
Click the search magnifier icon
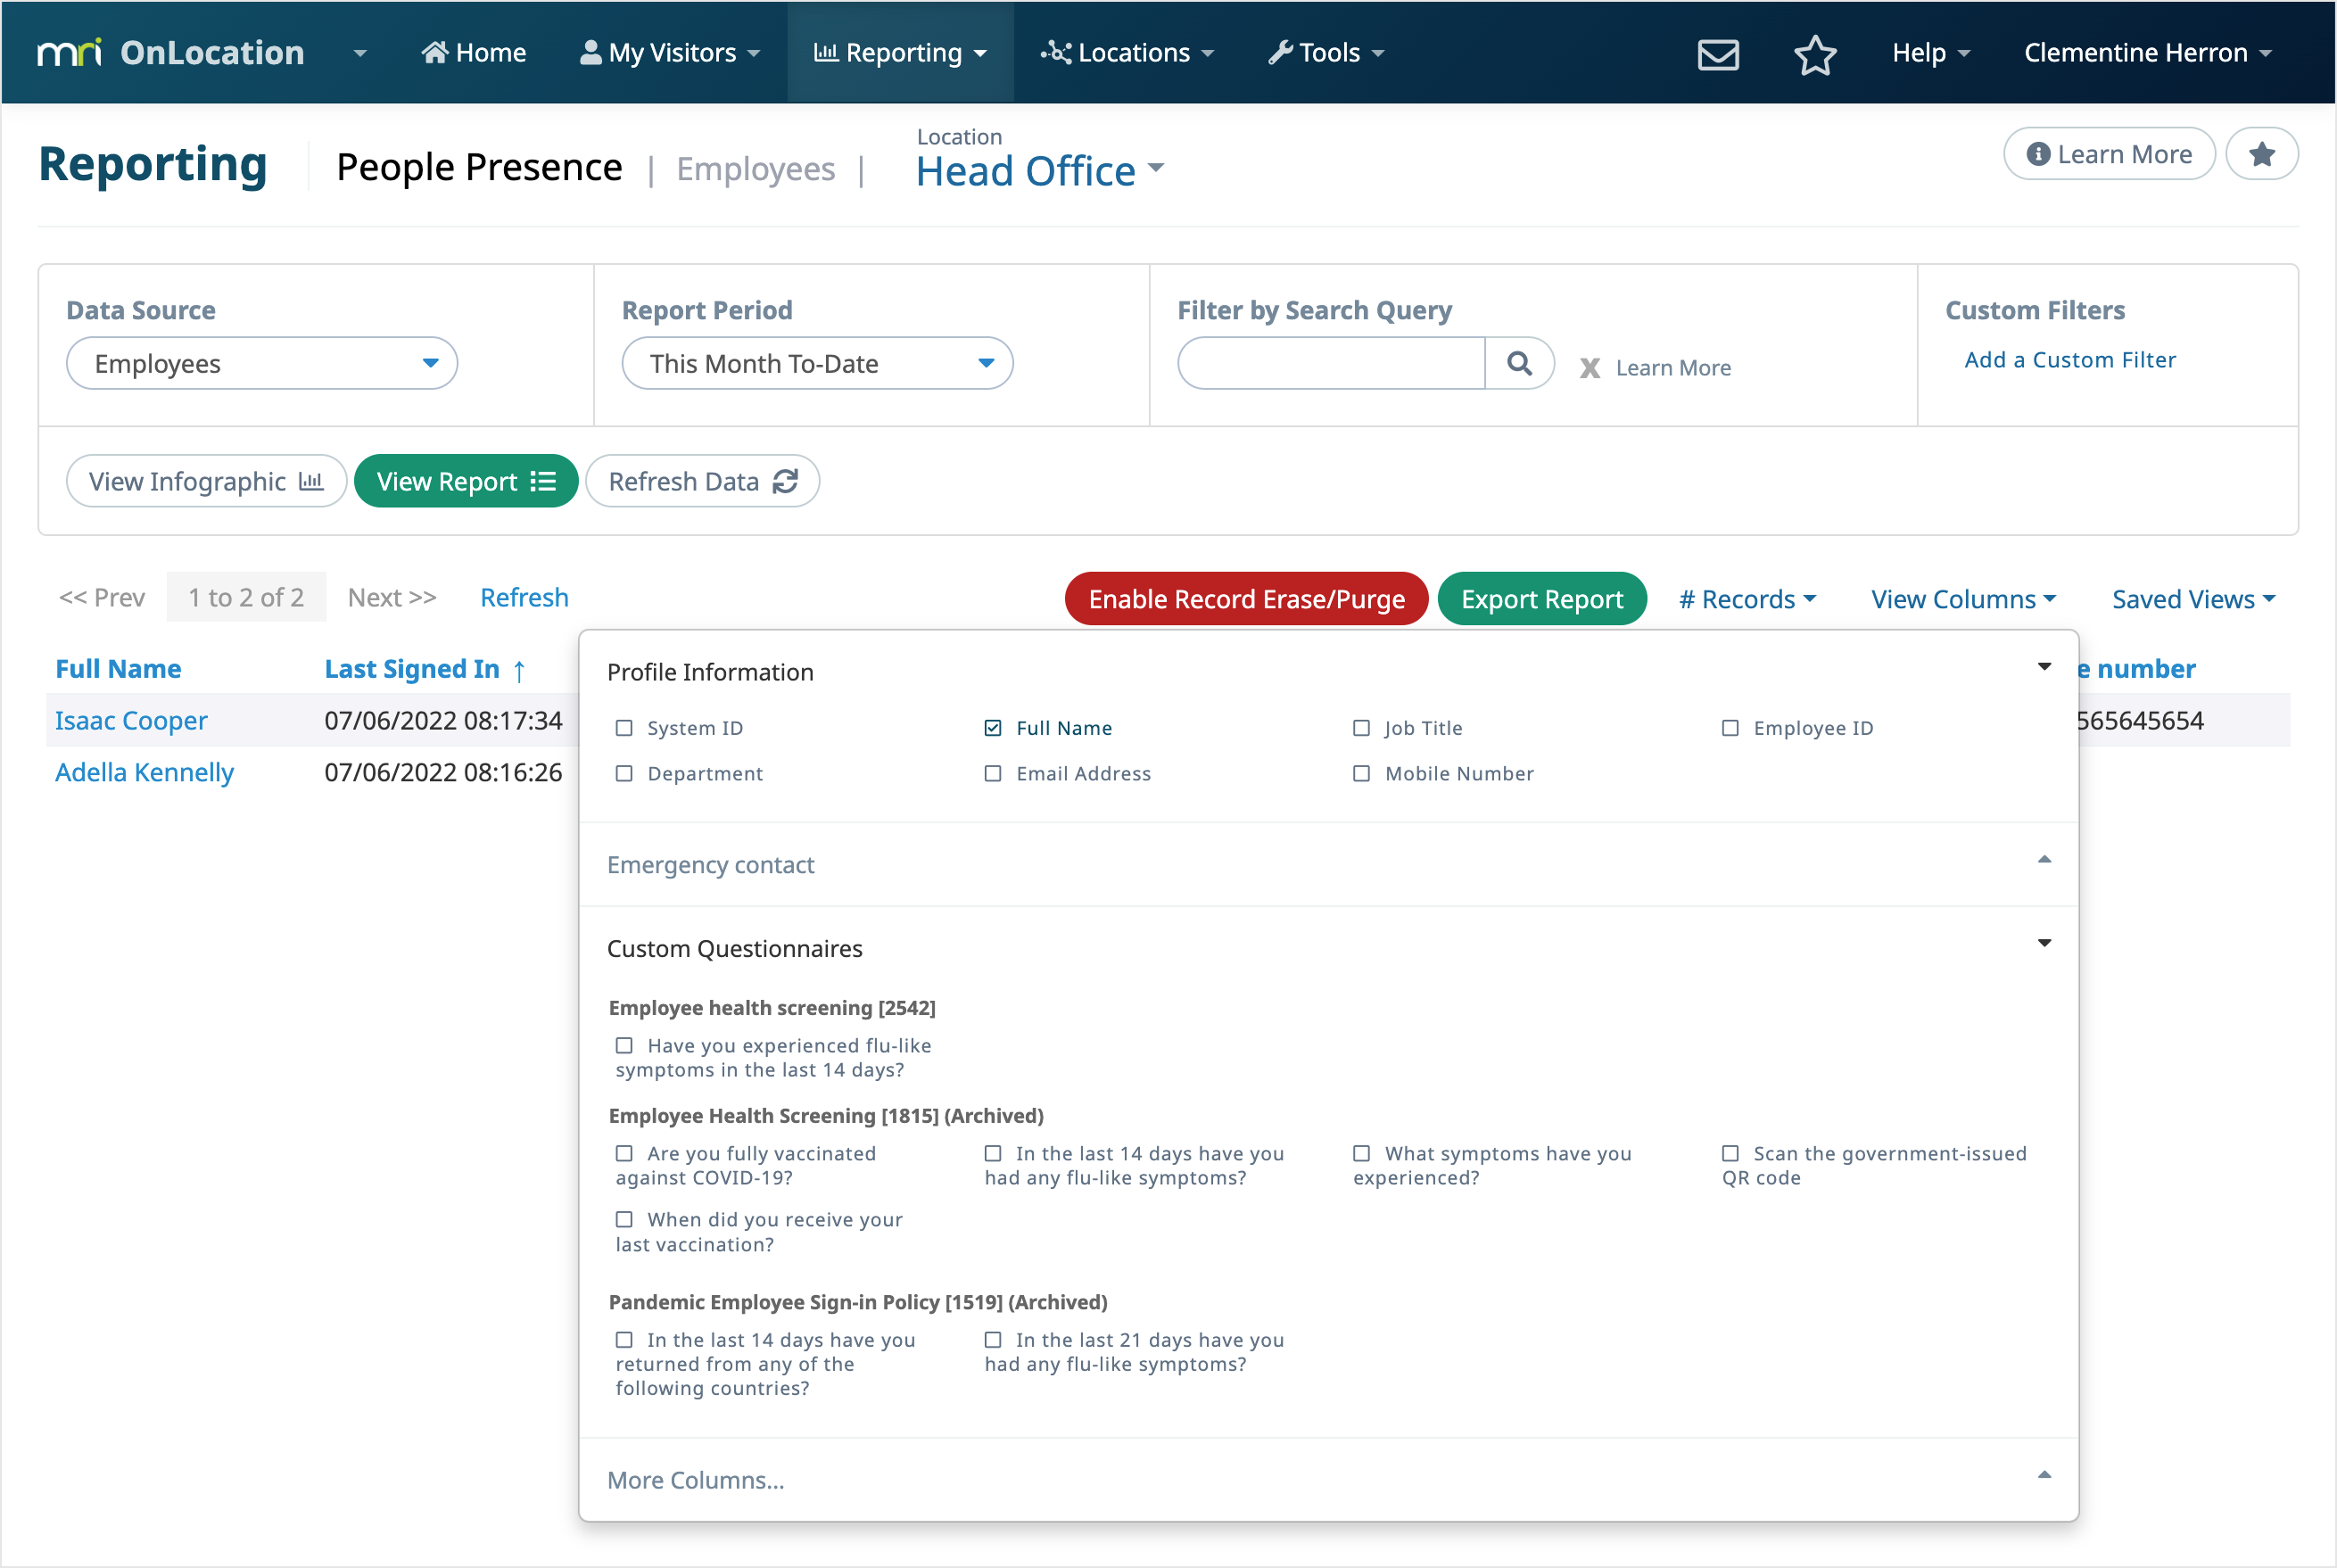coord(1519,363)
